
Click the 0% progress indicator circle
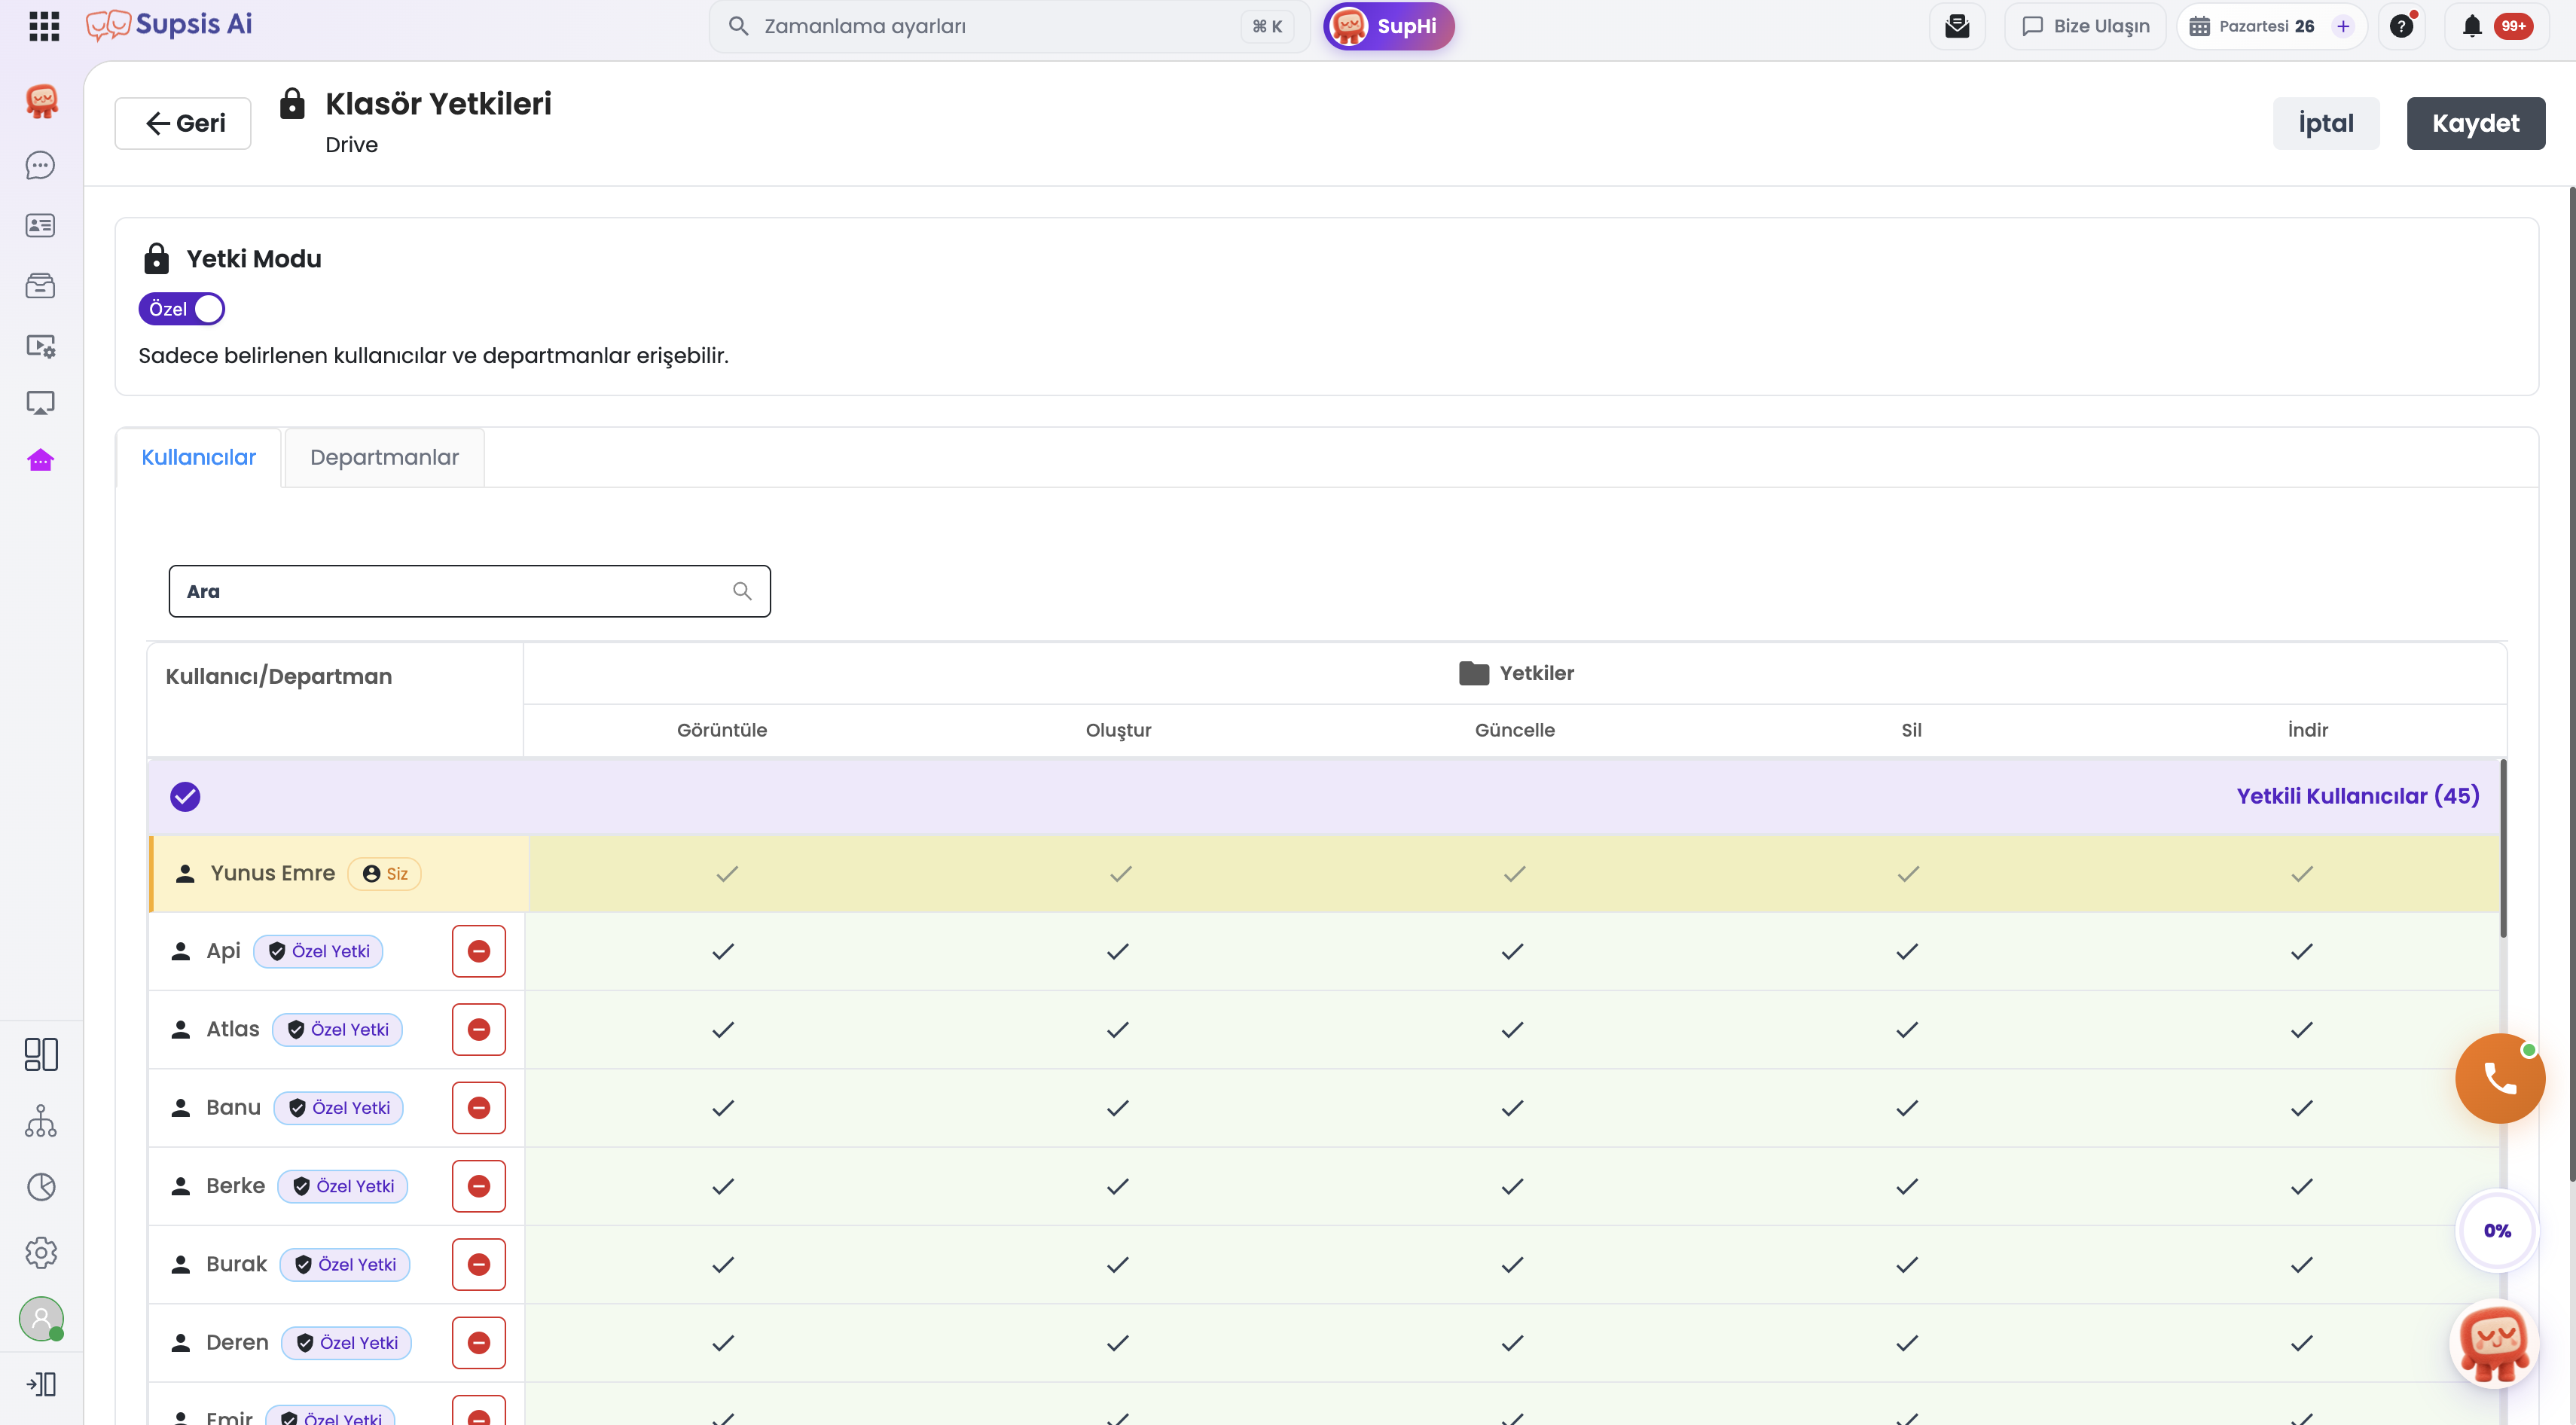coord(2497,1230)
